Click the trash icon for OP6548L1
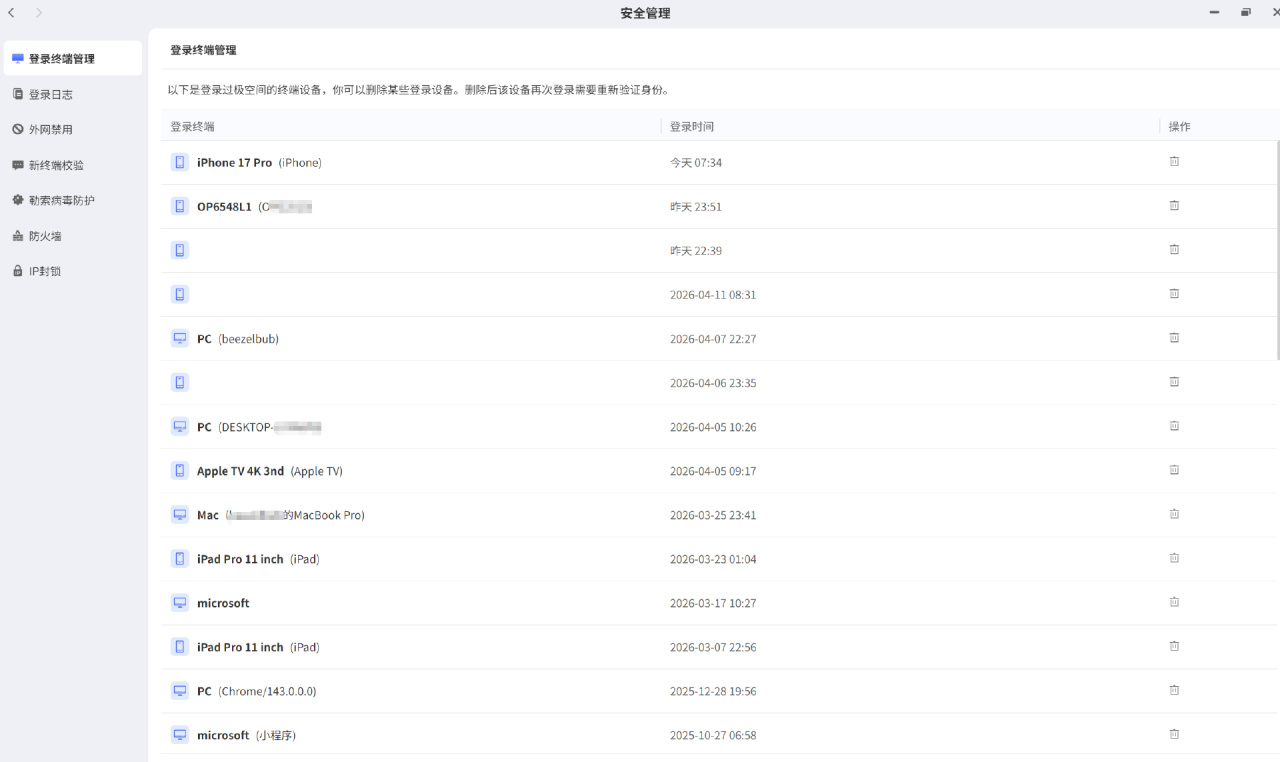The width and height of the screenshot is (1280, 762). [x=1174, y=205]
